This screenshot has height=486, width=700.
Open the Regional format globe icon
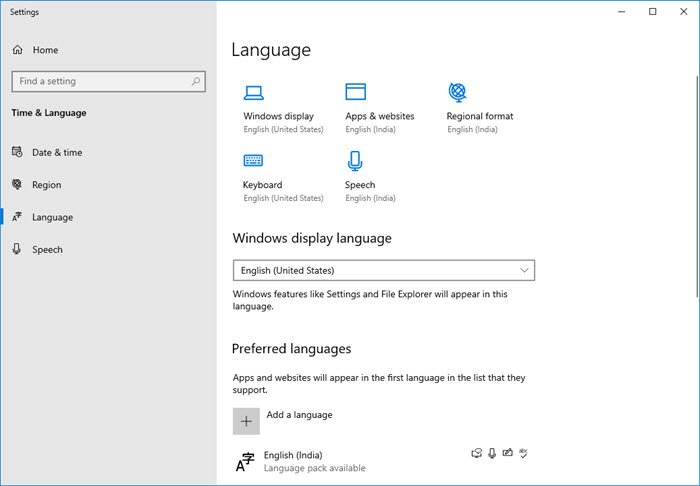(x=458, y=92)
